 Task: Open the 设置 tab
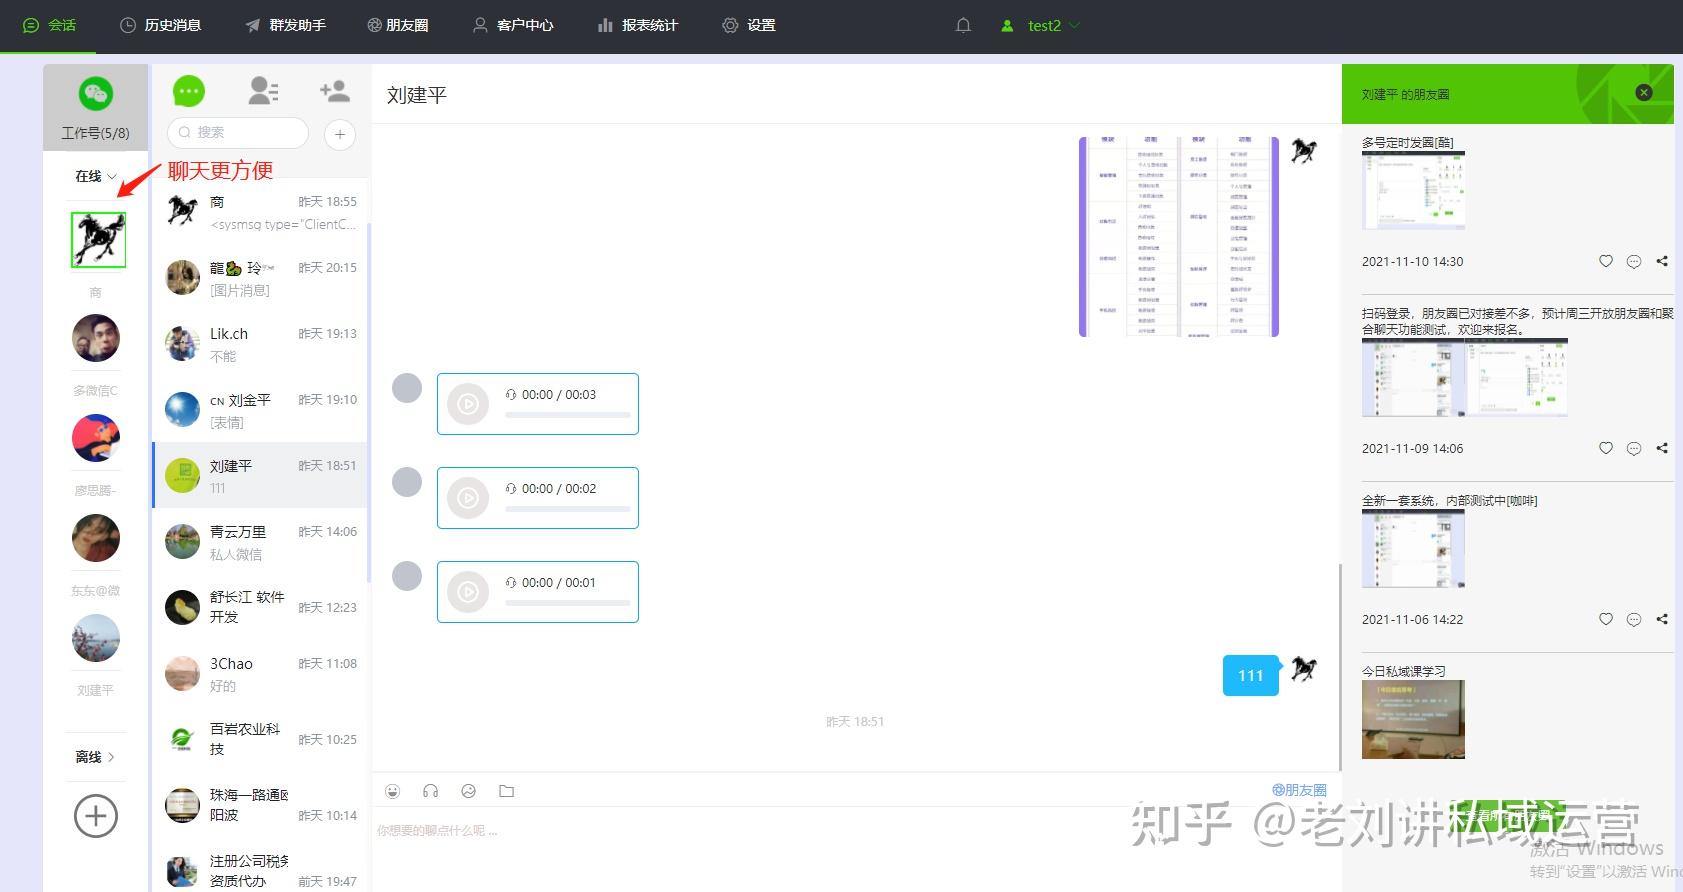tap(749, 25)
